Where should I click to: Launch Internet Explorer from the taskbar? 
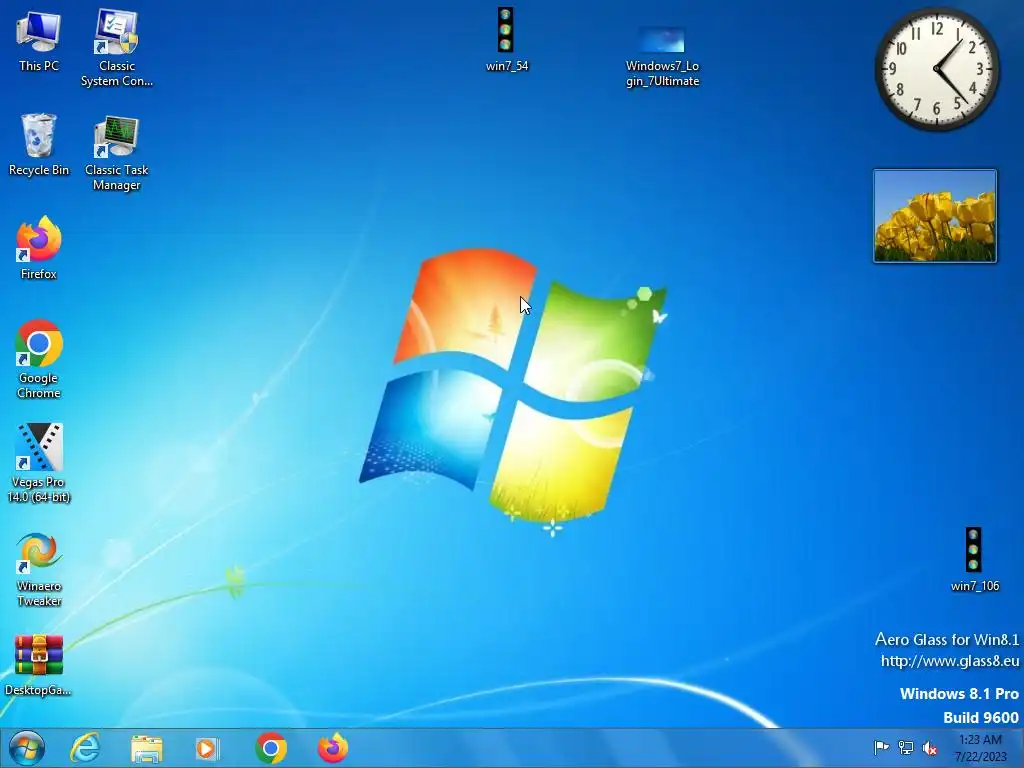click(x=85, y=748)
